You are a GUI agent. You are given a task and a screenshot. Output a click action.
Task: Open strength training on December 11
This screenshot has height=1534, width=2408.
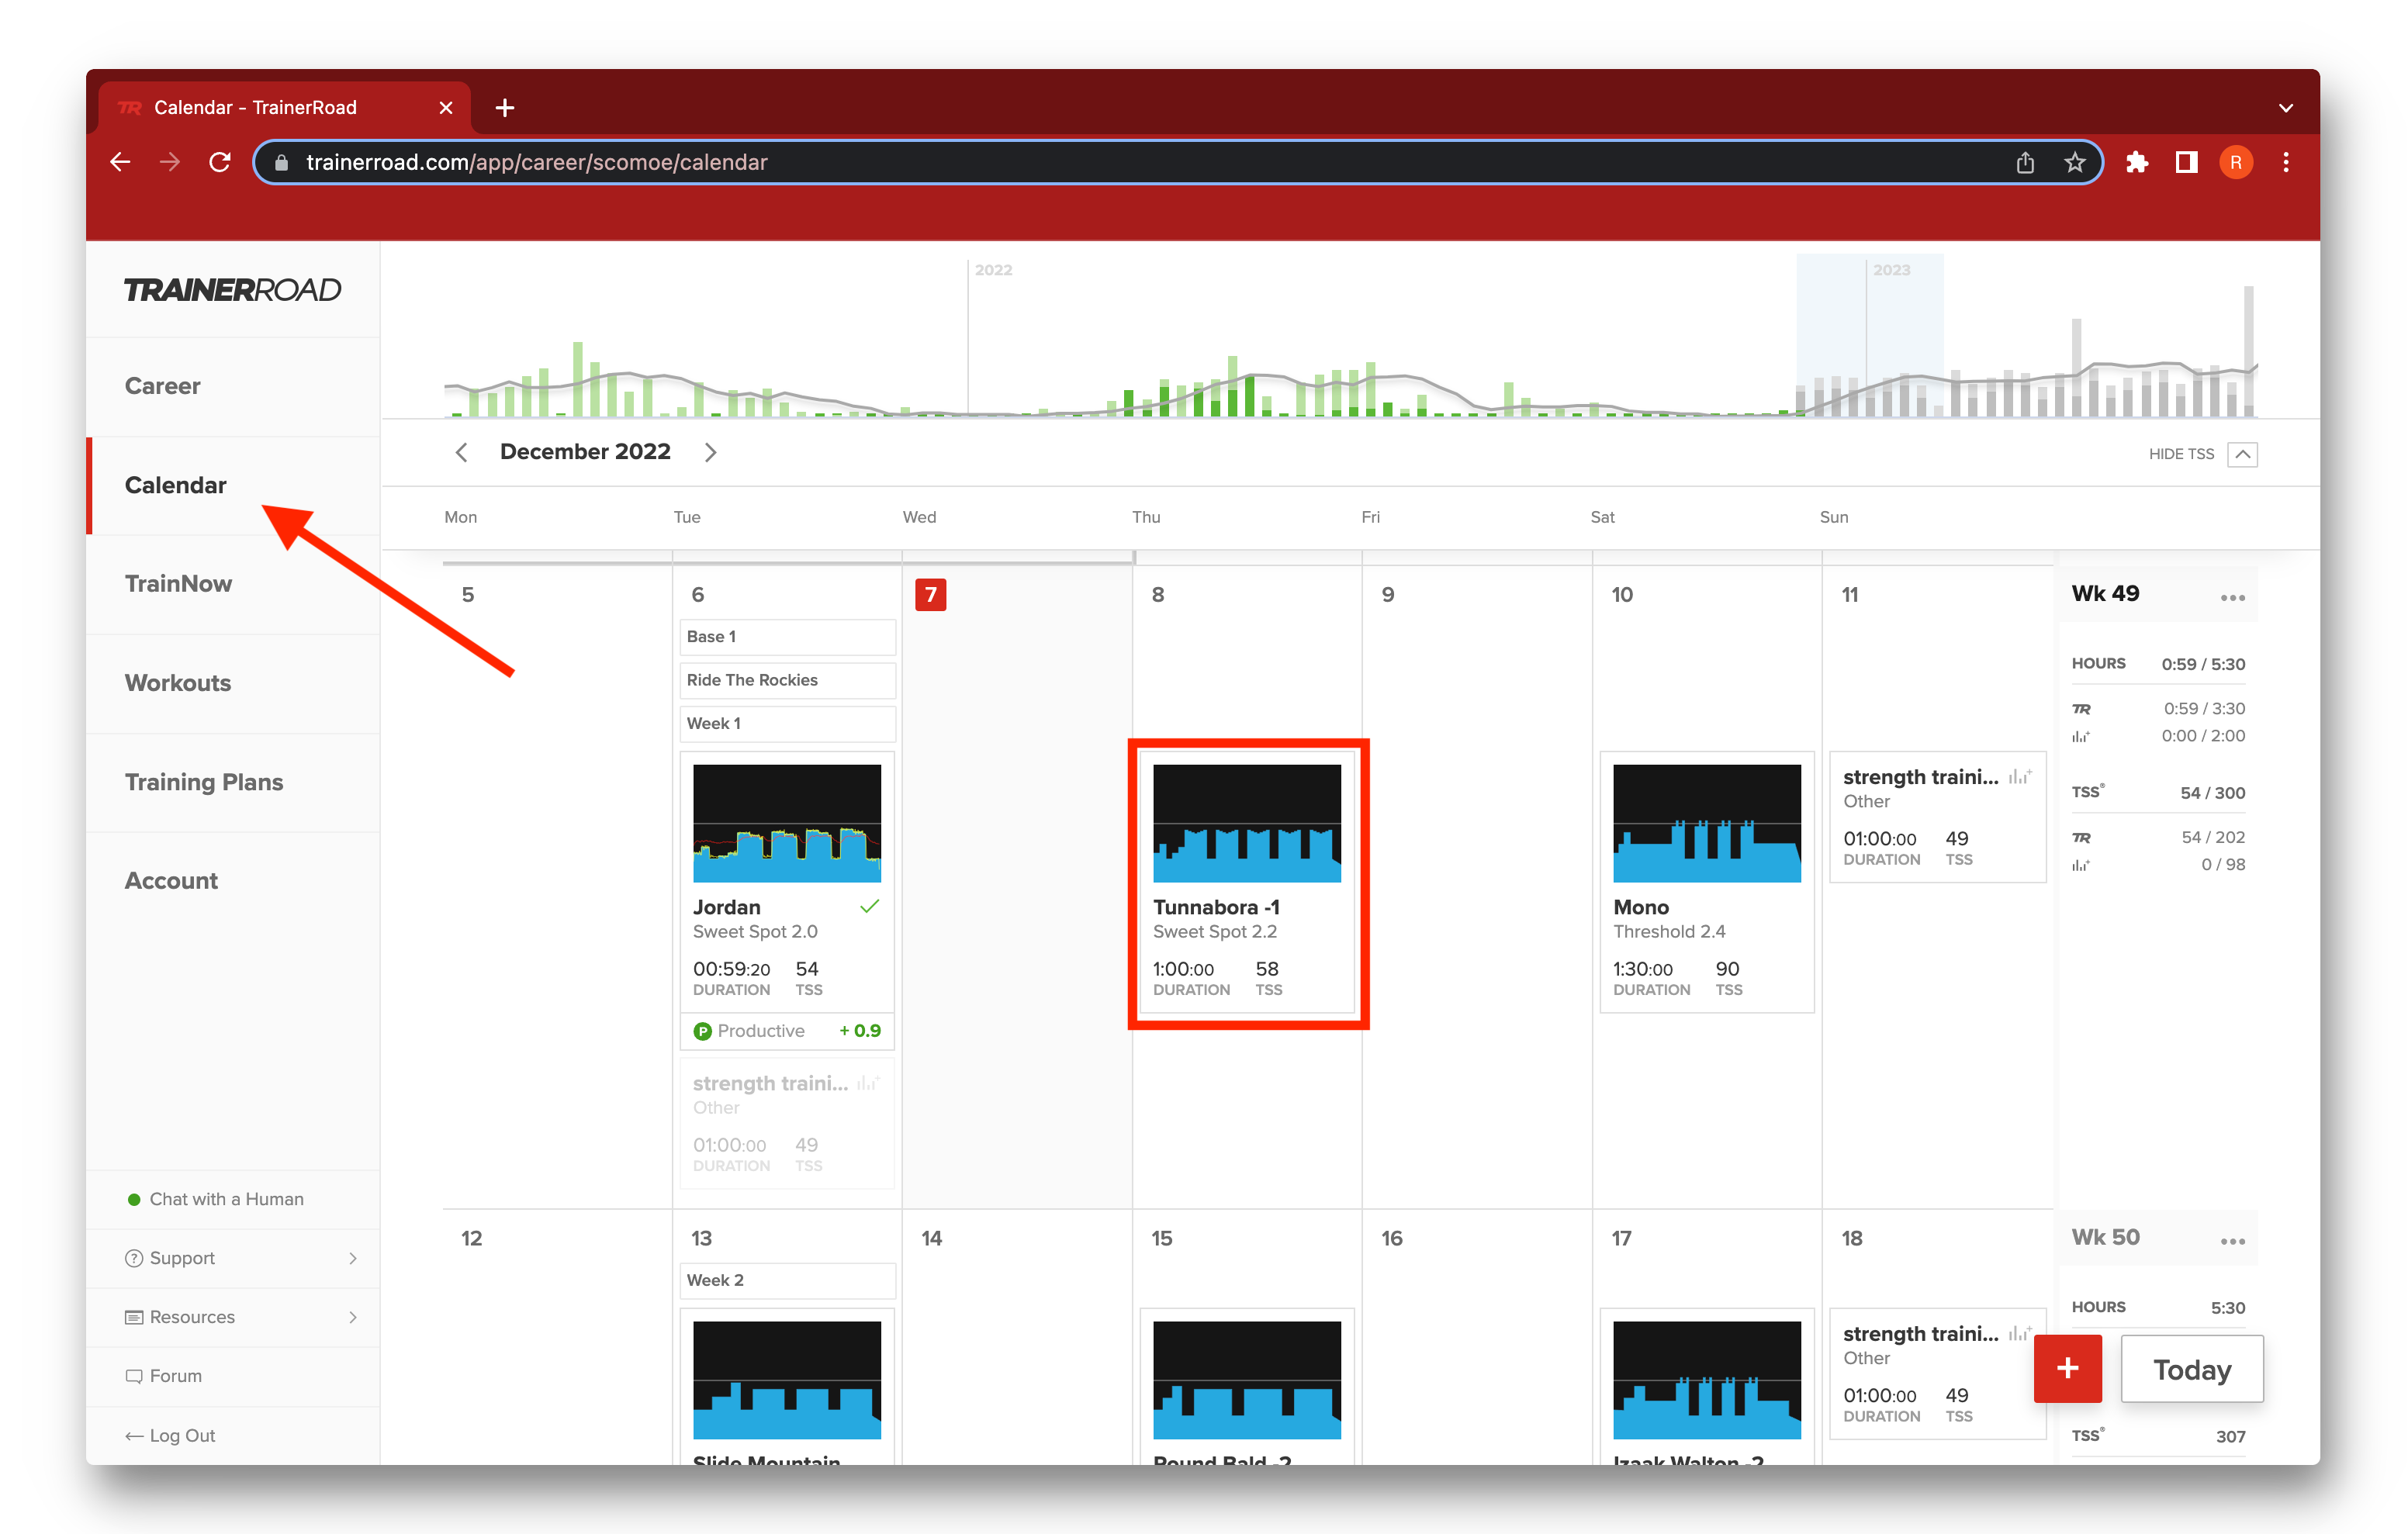(1937, 816)
